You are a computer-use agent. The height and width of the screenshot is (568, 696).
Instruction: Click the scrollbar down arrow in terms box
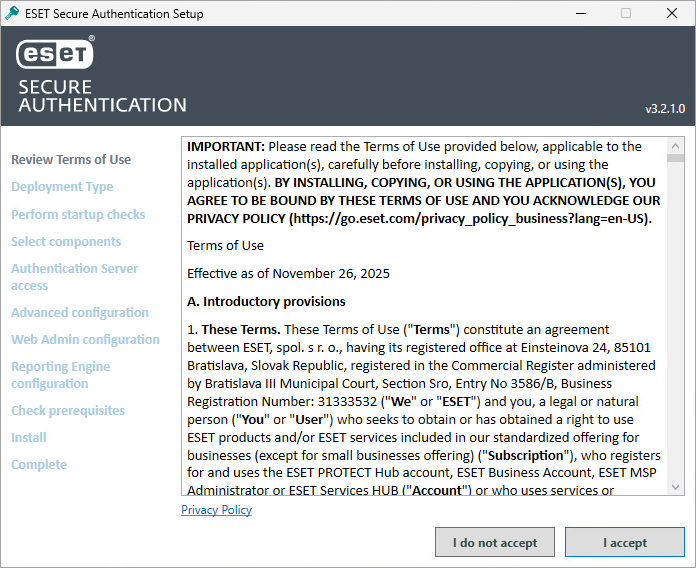[x=676, y=487]
